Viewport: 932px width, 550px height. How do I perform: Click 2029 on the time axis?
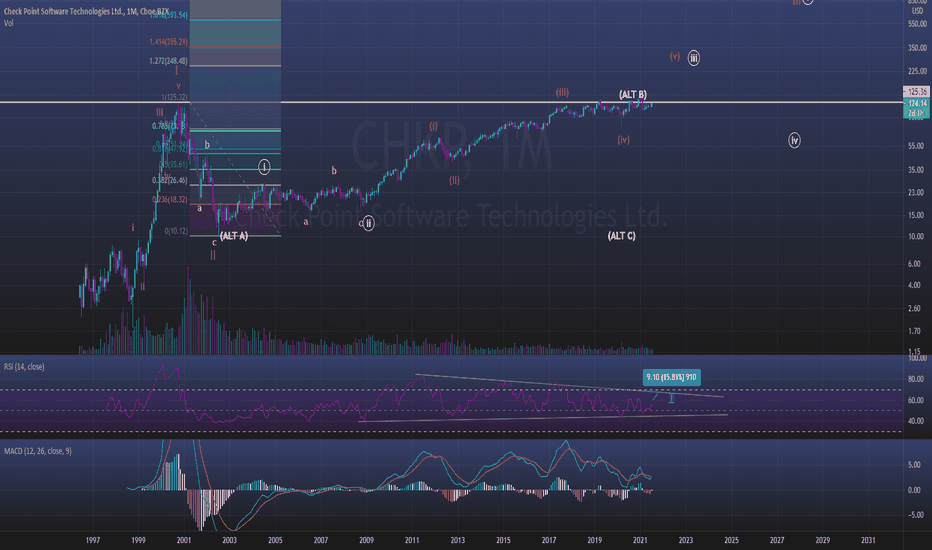pyautogui.click(x=823, y=540)
